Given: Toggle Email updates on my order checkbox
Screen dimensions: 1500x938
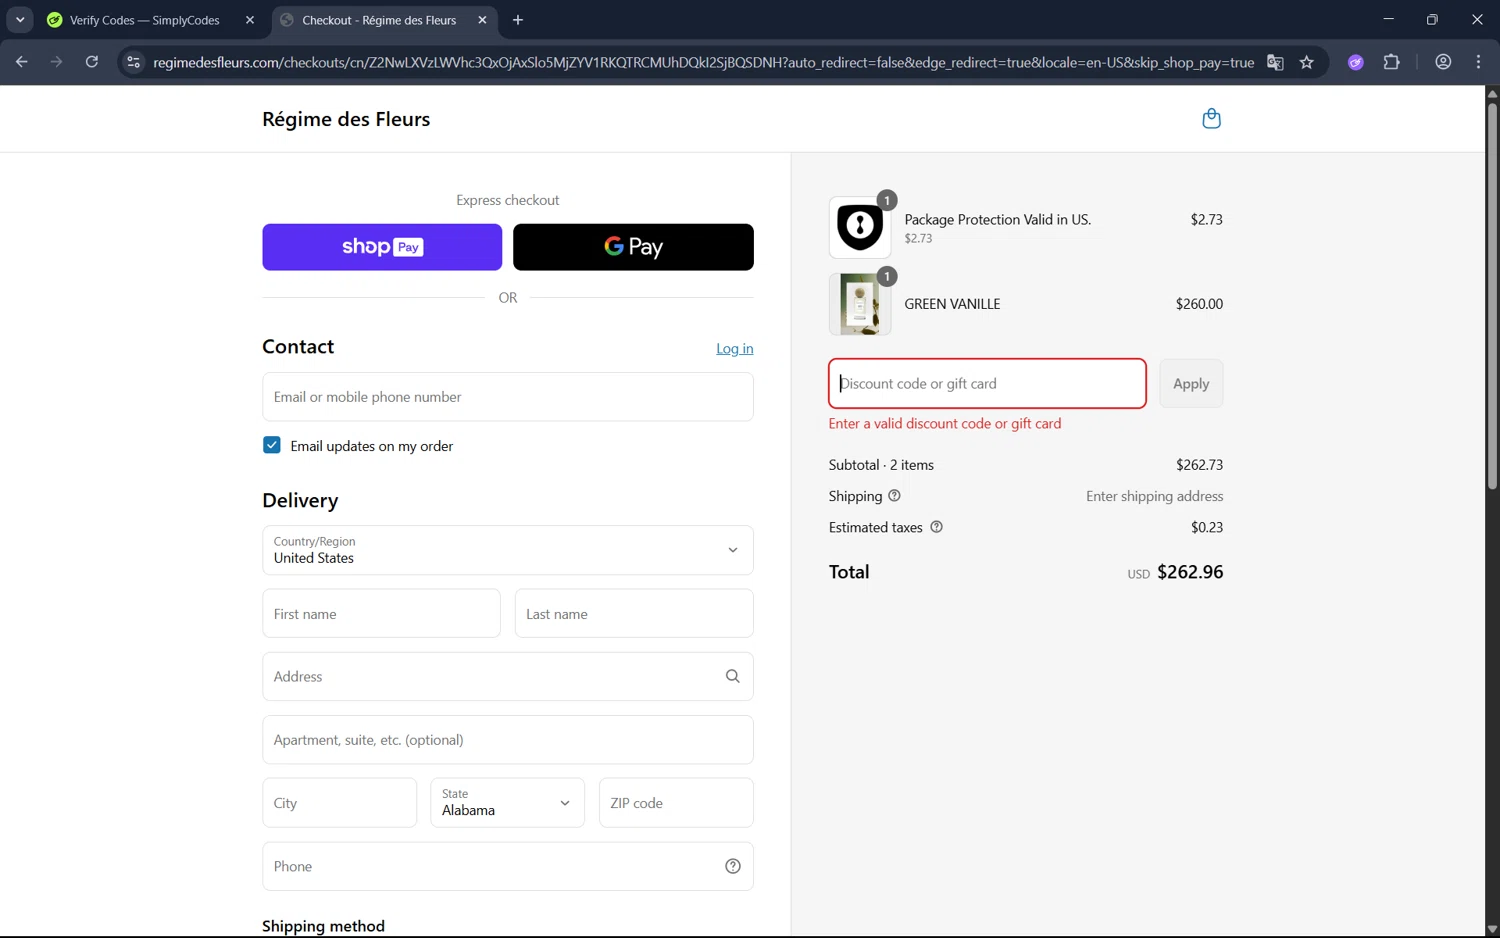Looking at the screenshot, I should [272, 445].
